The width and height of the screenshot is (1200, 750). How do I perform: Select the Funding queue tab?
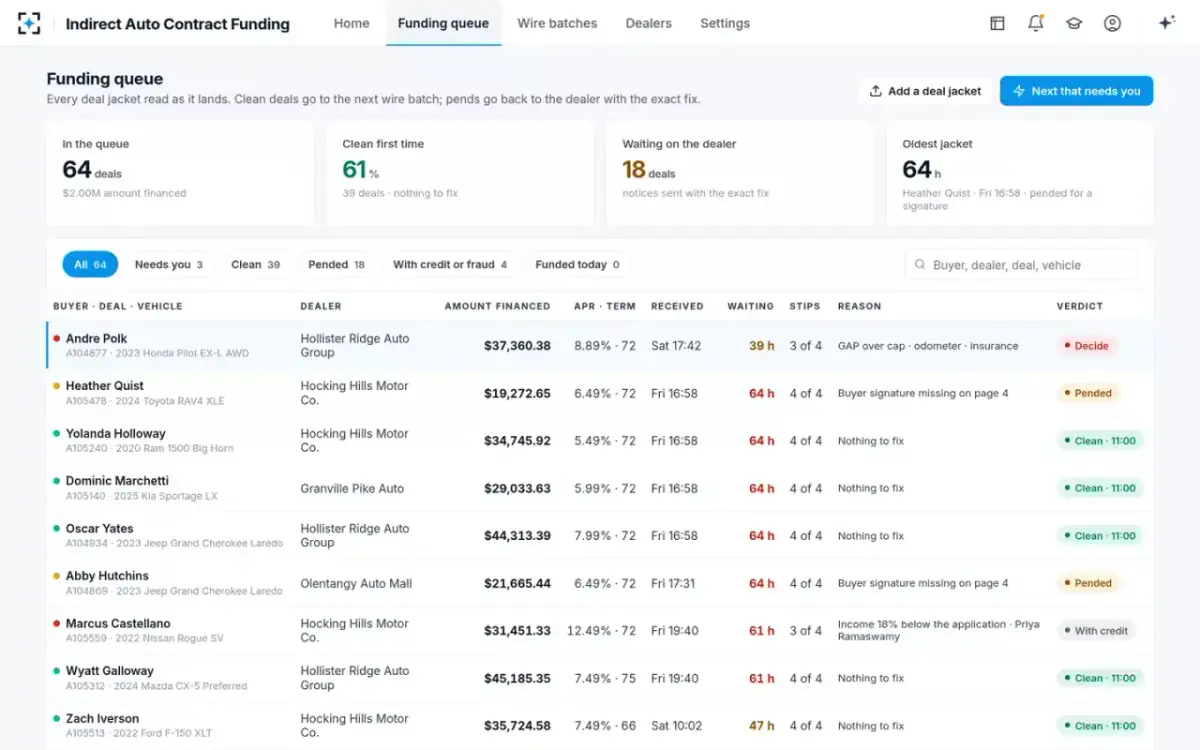coord(443,23)
